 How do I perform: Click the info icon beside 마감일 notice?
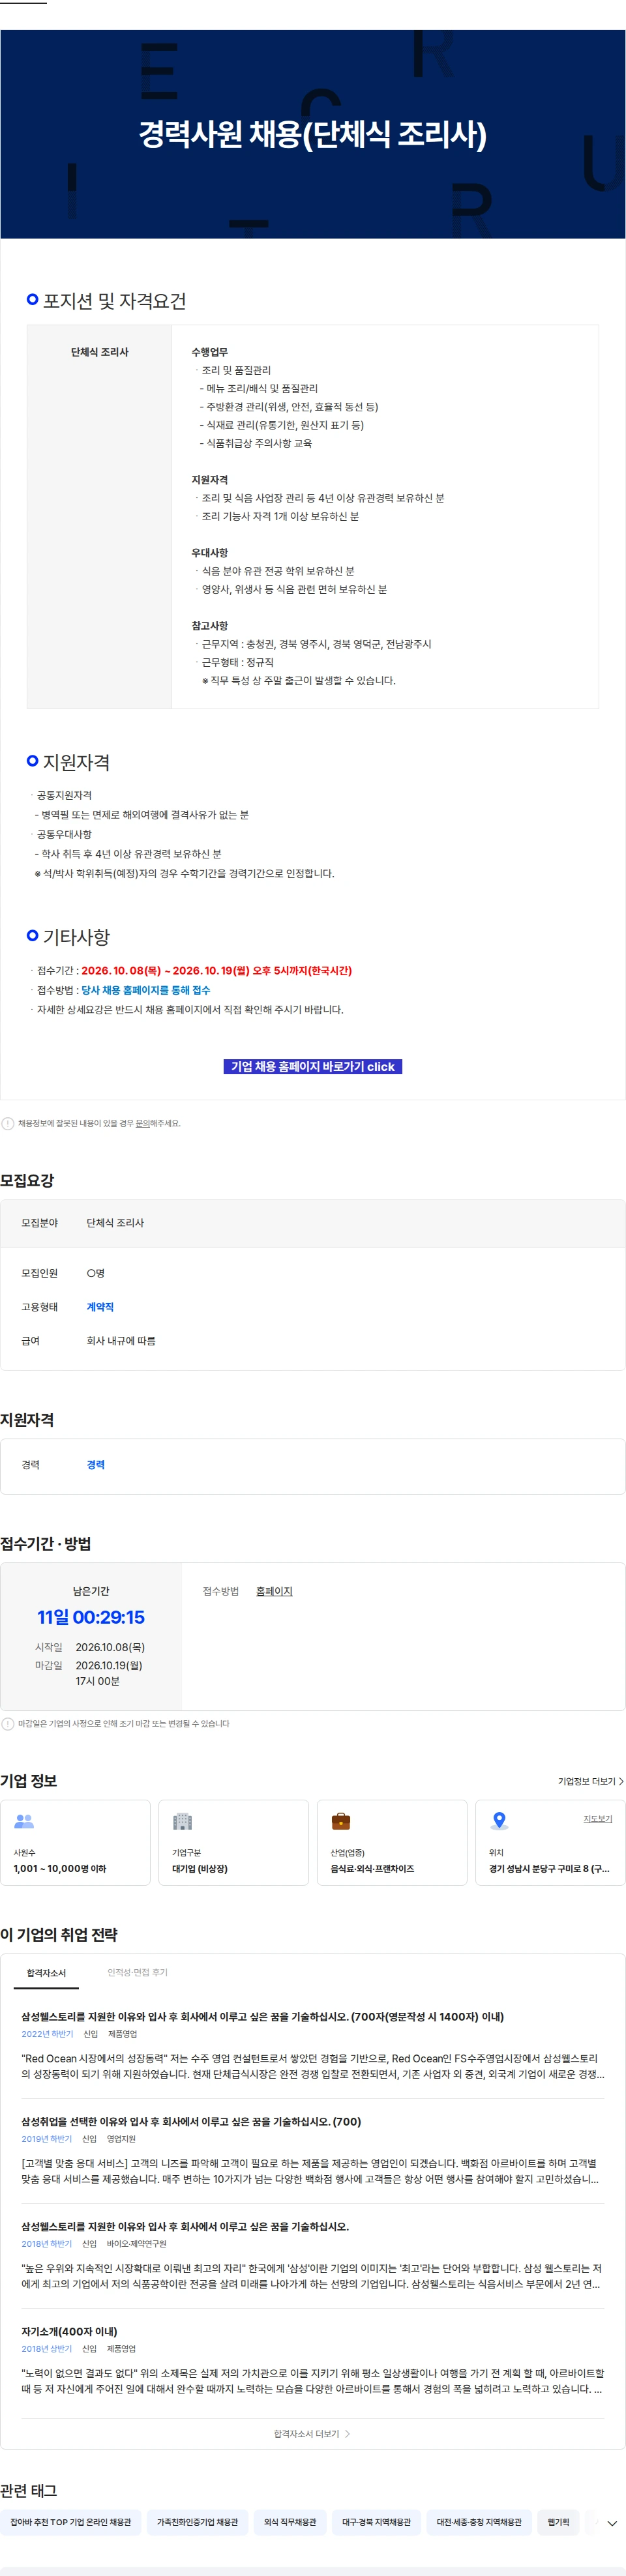click(8, 1723)
